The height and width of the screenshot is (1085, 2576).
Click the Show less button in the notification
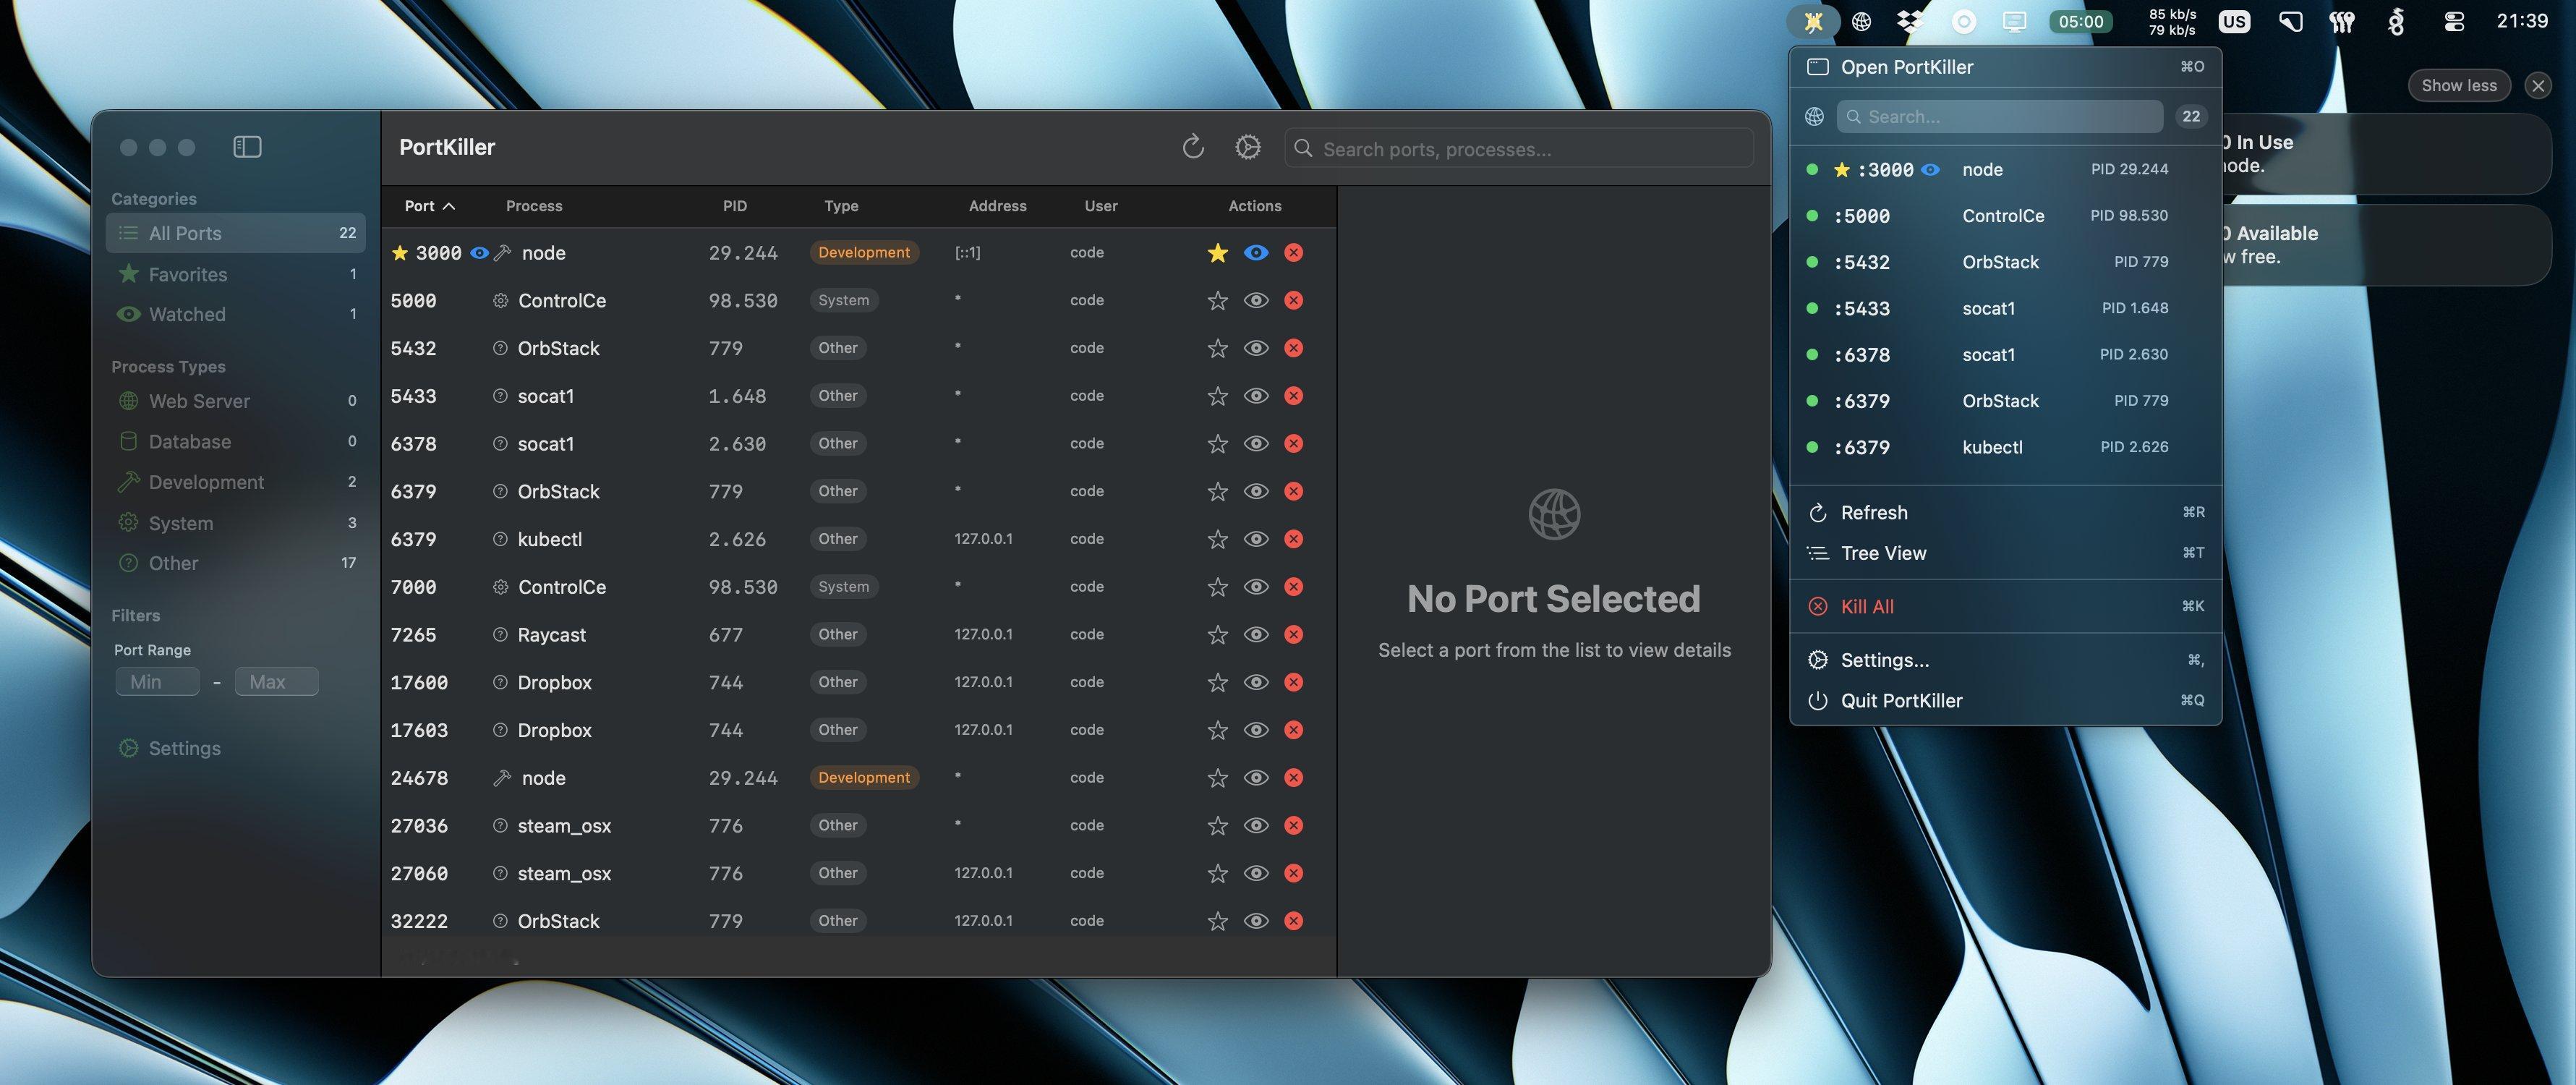click(x=2458, y=85)
